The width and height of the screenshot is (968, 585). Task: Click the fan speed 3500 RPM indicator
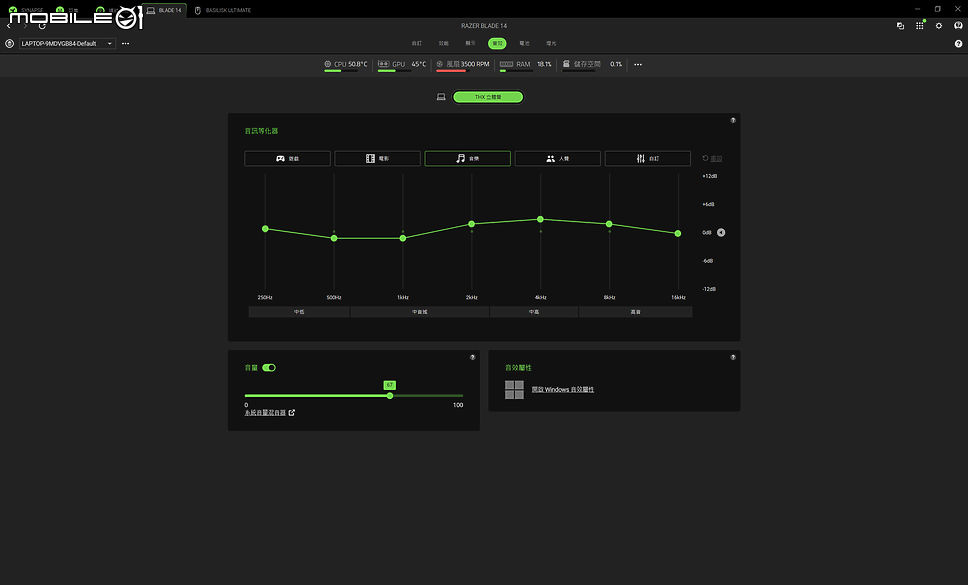(x=462, y=64)
